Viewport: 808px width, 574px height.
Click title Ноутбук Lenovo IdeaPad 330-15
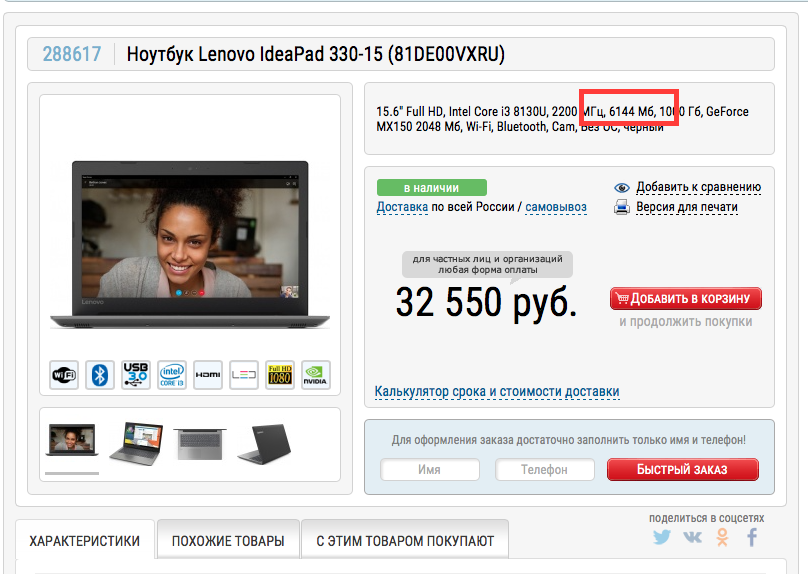tap(316, 54)
